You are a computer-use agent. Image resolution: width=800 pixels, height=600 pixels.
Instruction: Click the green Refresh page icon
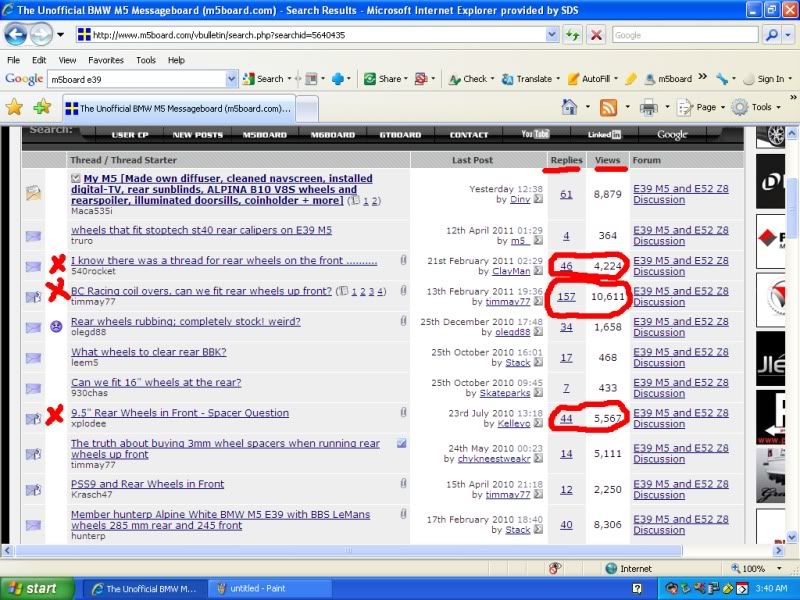(x=572, y=35)
